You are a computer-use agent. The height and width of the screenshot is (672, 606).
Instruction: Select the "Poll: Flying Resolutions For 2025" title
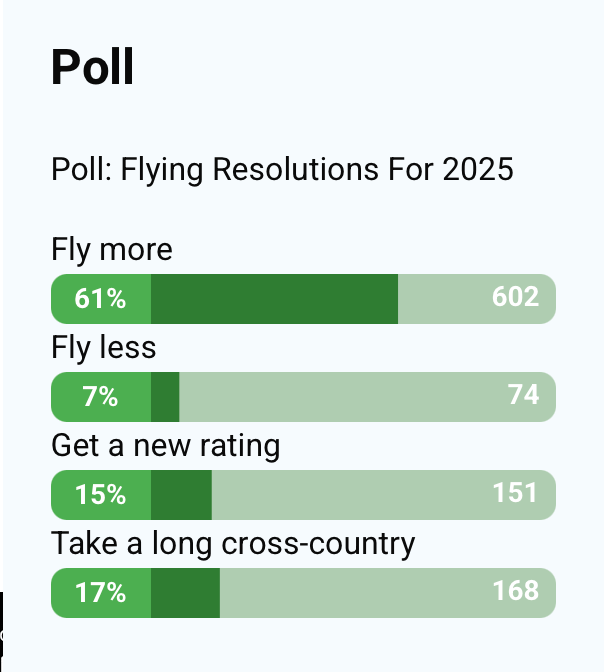coord(282,169)
